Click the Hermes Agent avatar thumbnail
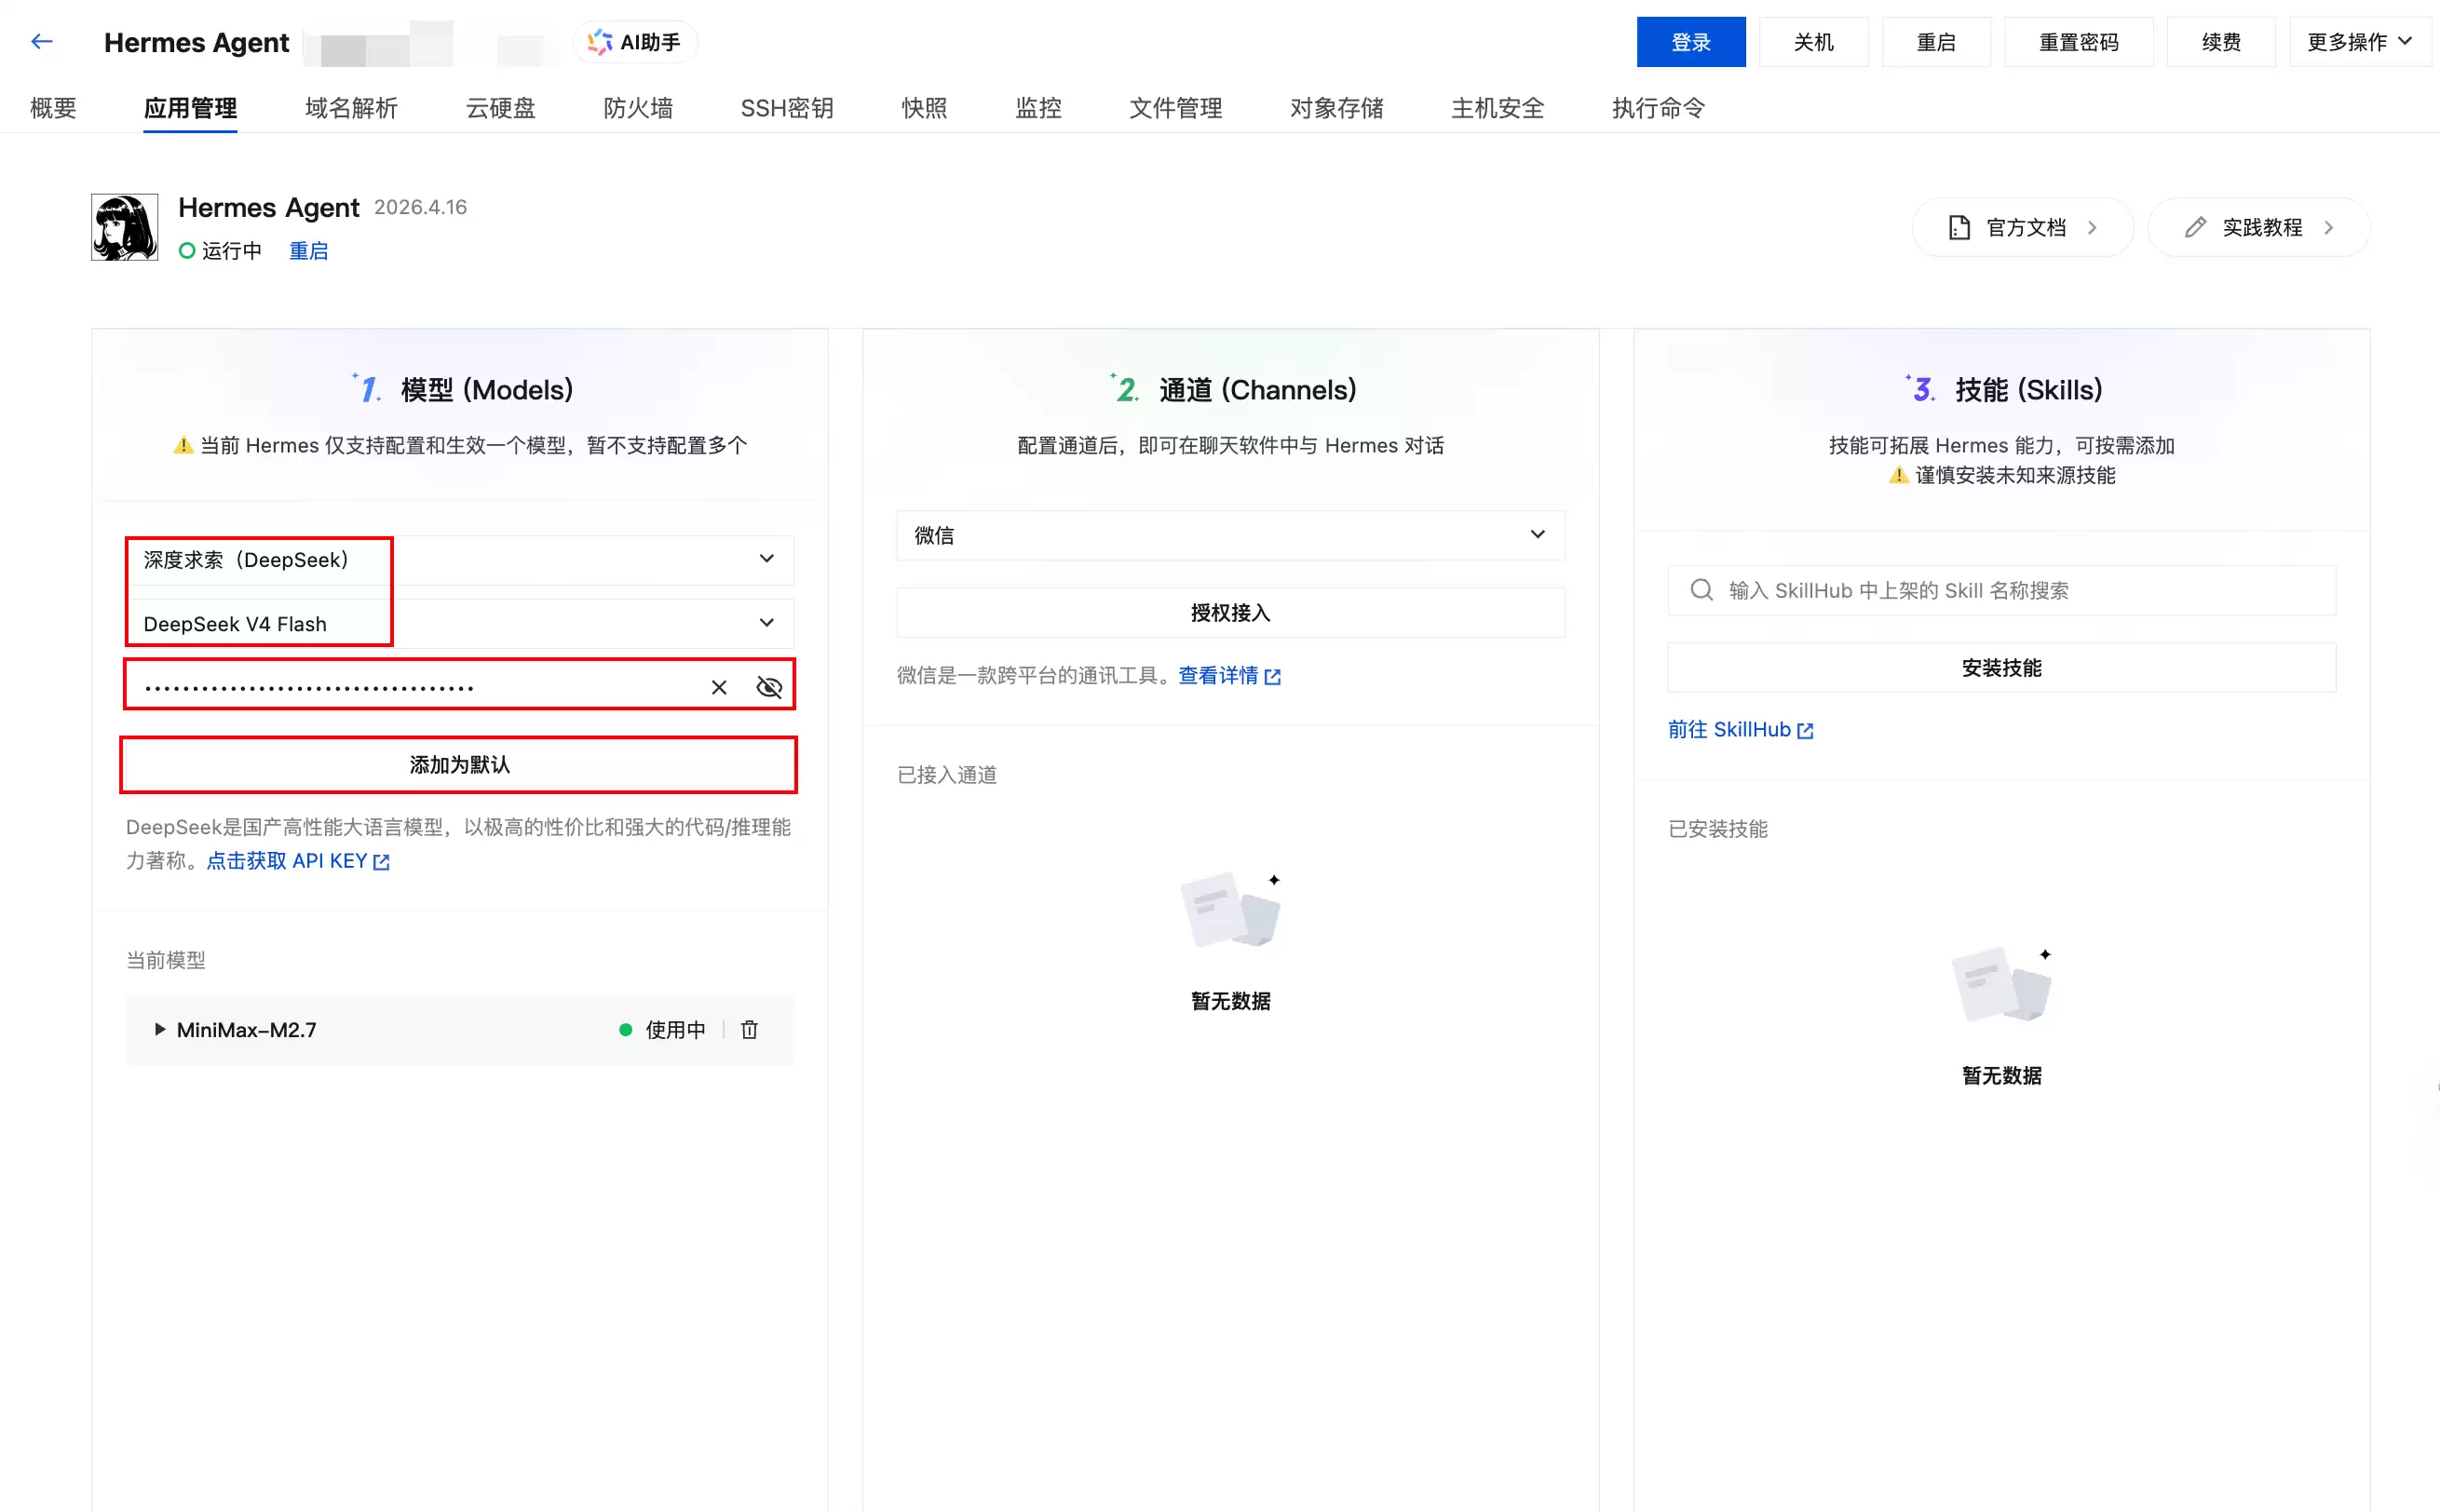Screen dimensions: 2440x1512 pos(125,227)
